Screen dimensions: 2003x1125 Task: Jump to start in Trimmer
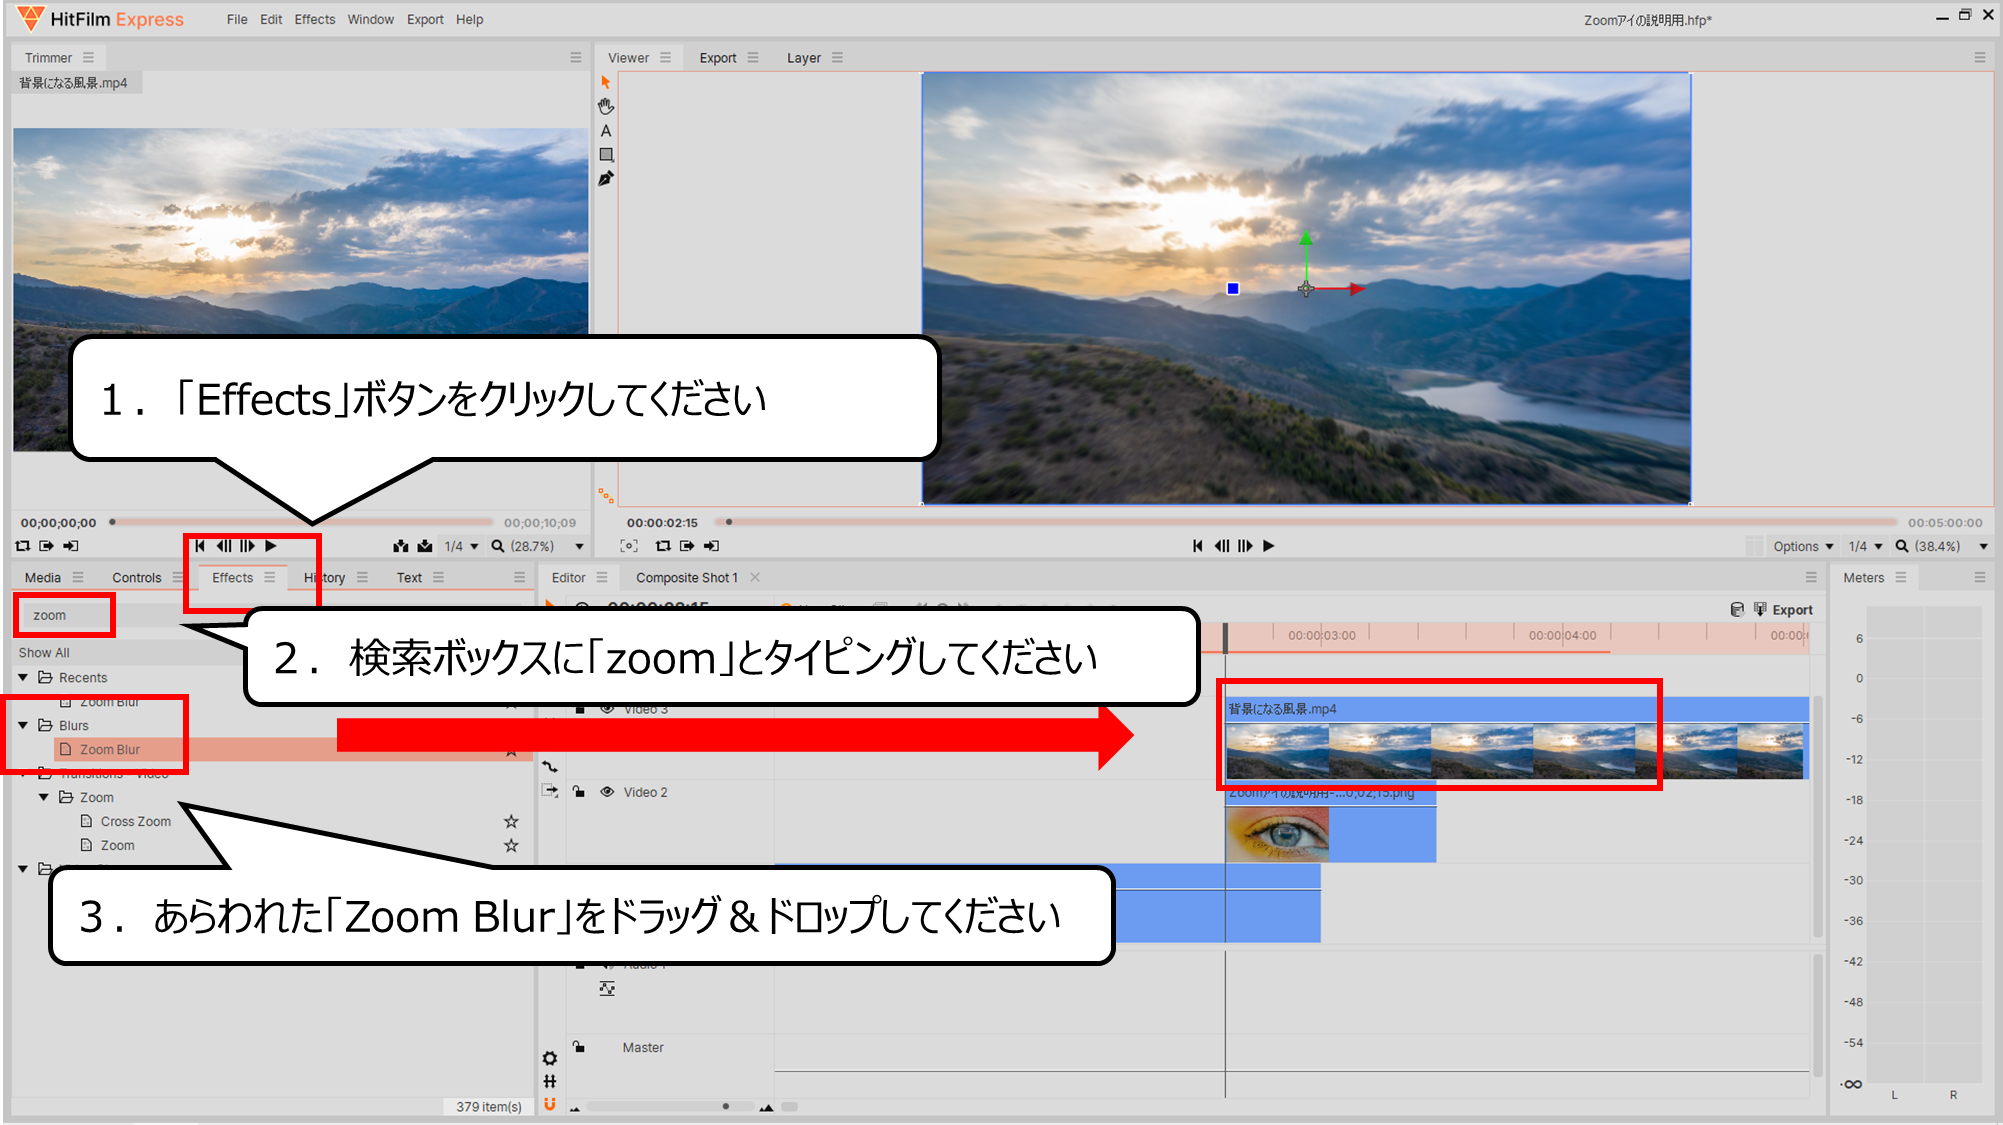200,546
